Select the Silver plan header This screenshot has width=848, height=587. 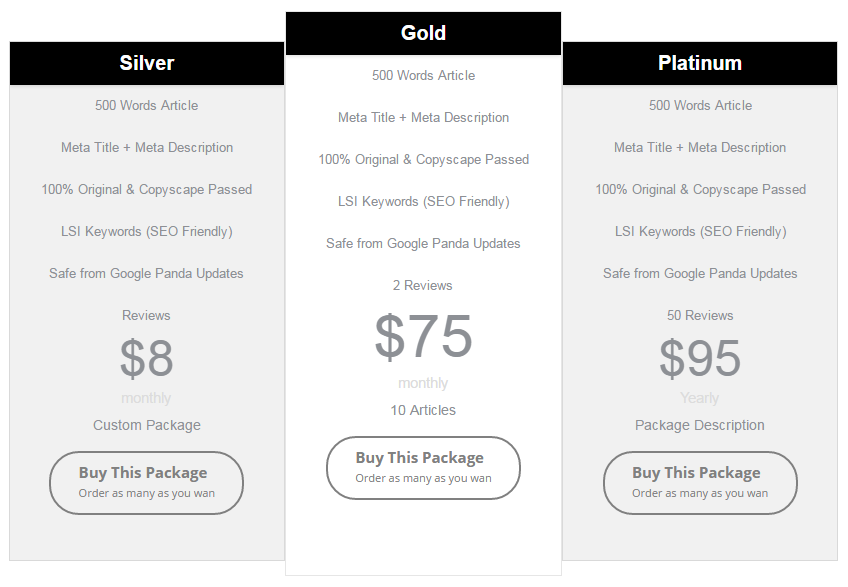147,63
